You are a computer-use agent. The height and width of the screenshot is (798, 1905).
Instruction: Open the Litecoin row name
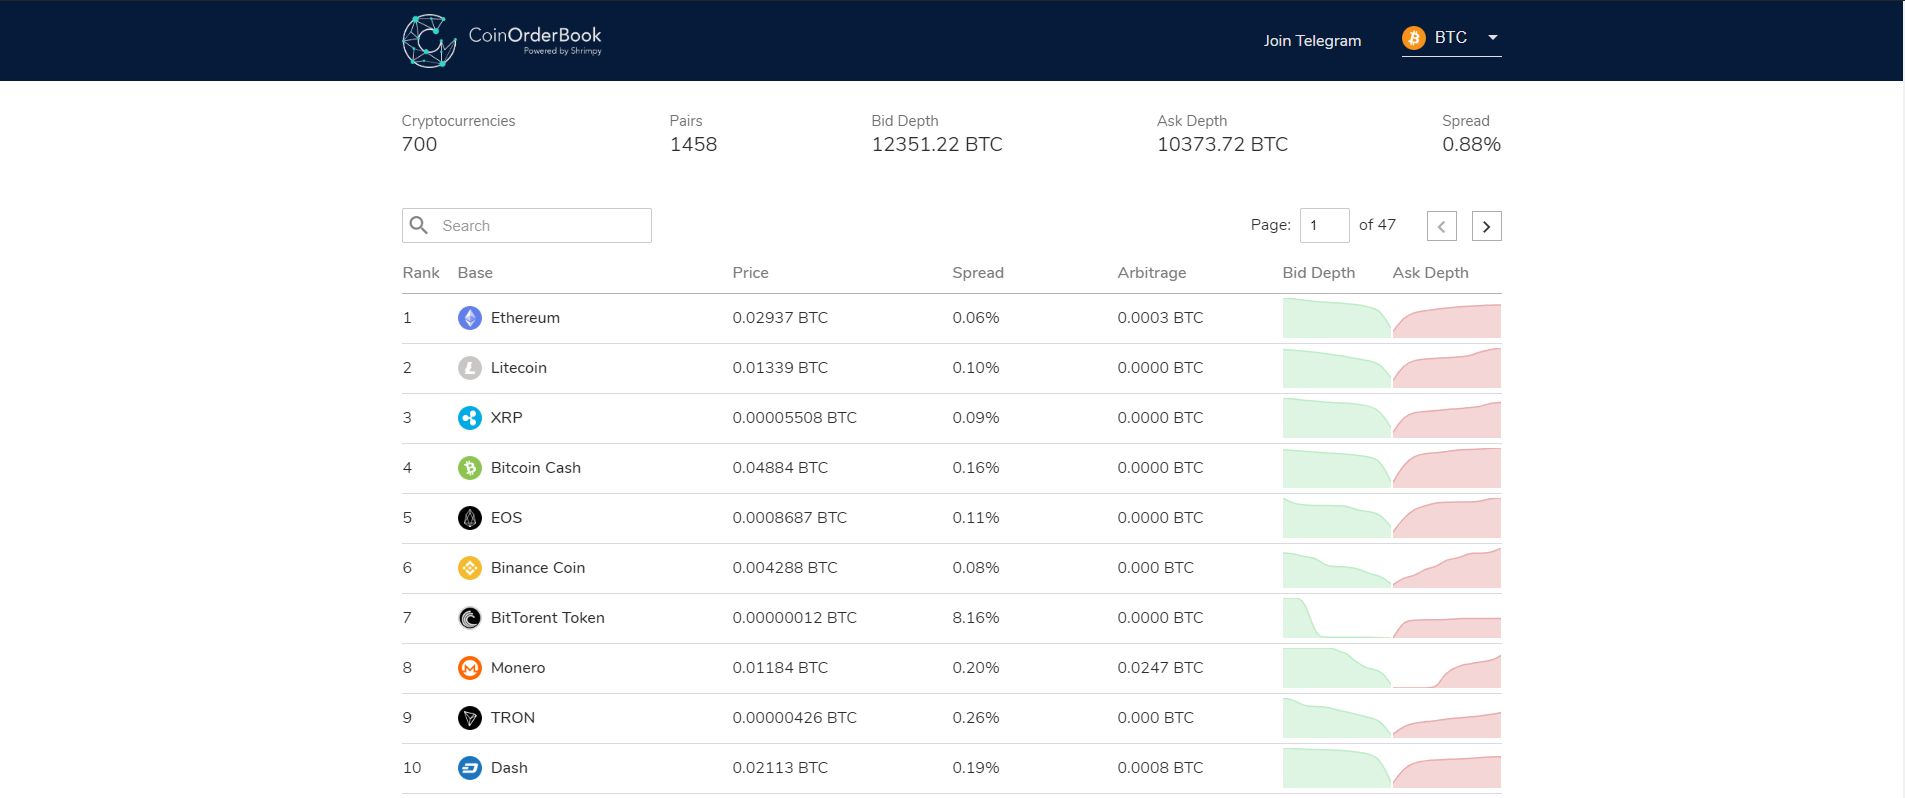click(519, 368)
